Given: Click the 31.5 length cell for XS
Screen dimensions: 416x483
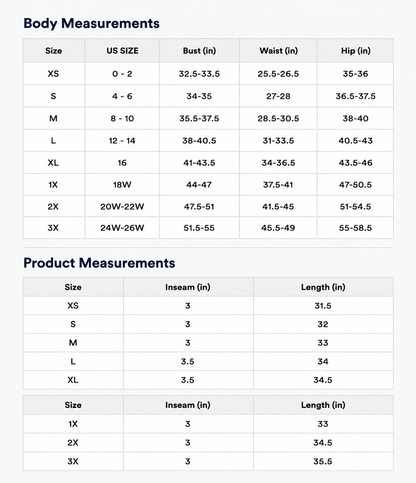Looking at the screenshot, I should tap(323, 306).
